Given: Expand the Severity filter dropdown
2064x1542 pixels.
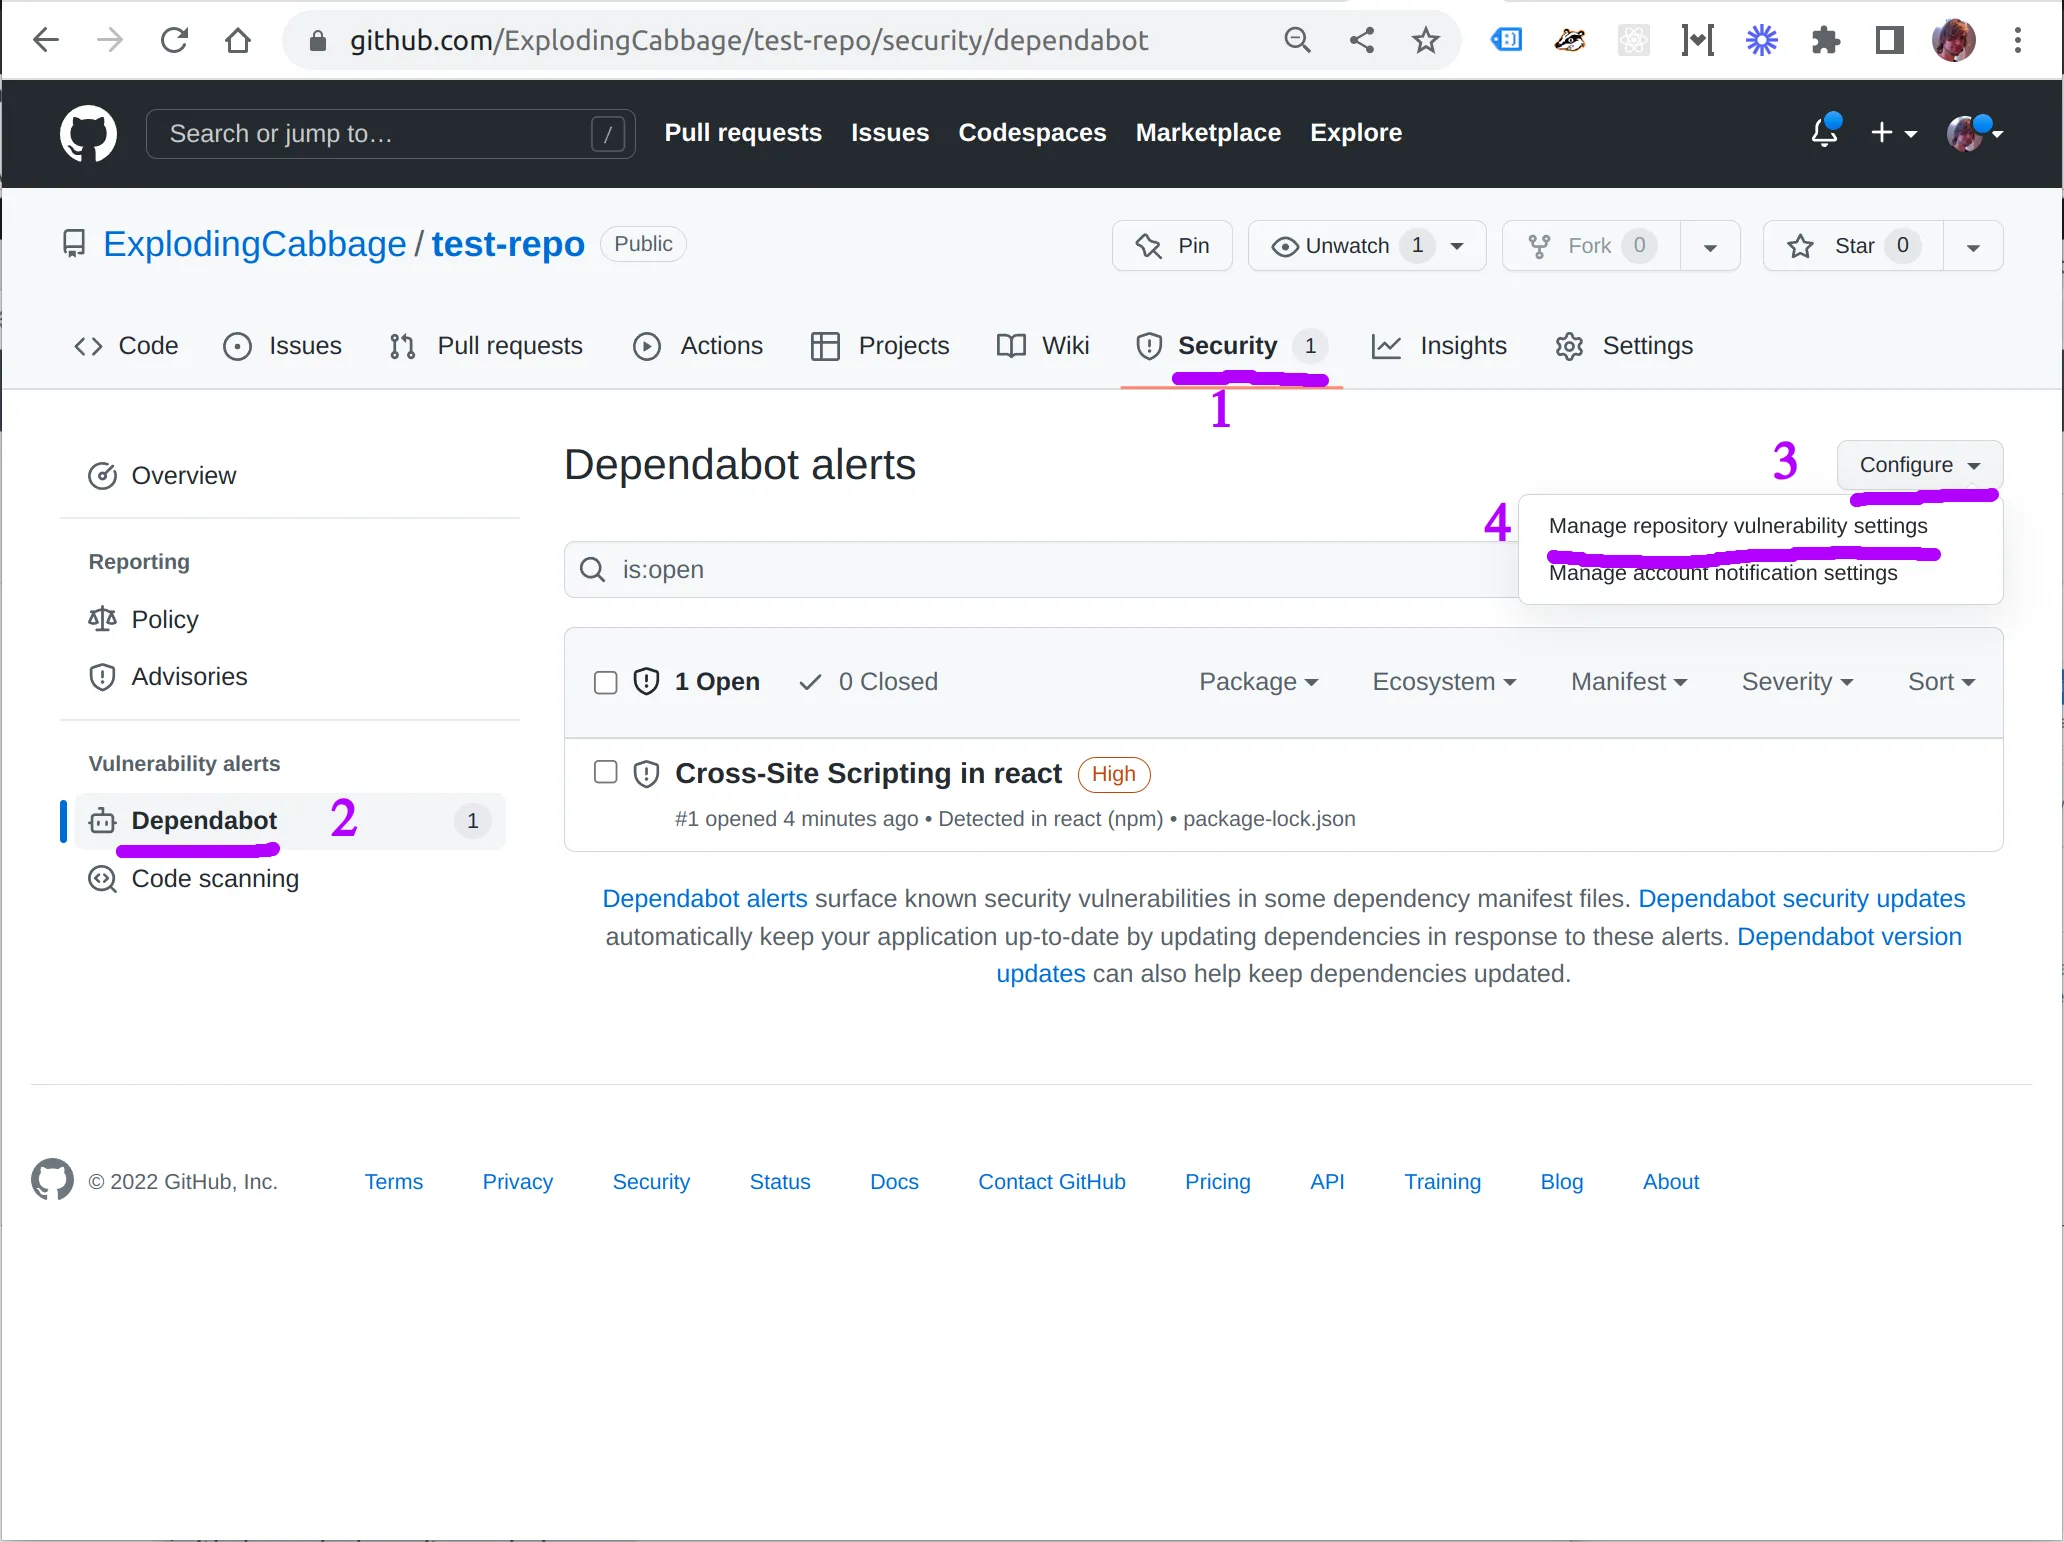Looking at the screenshot, I should (x=1796, y=682).
